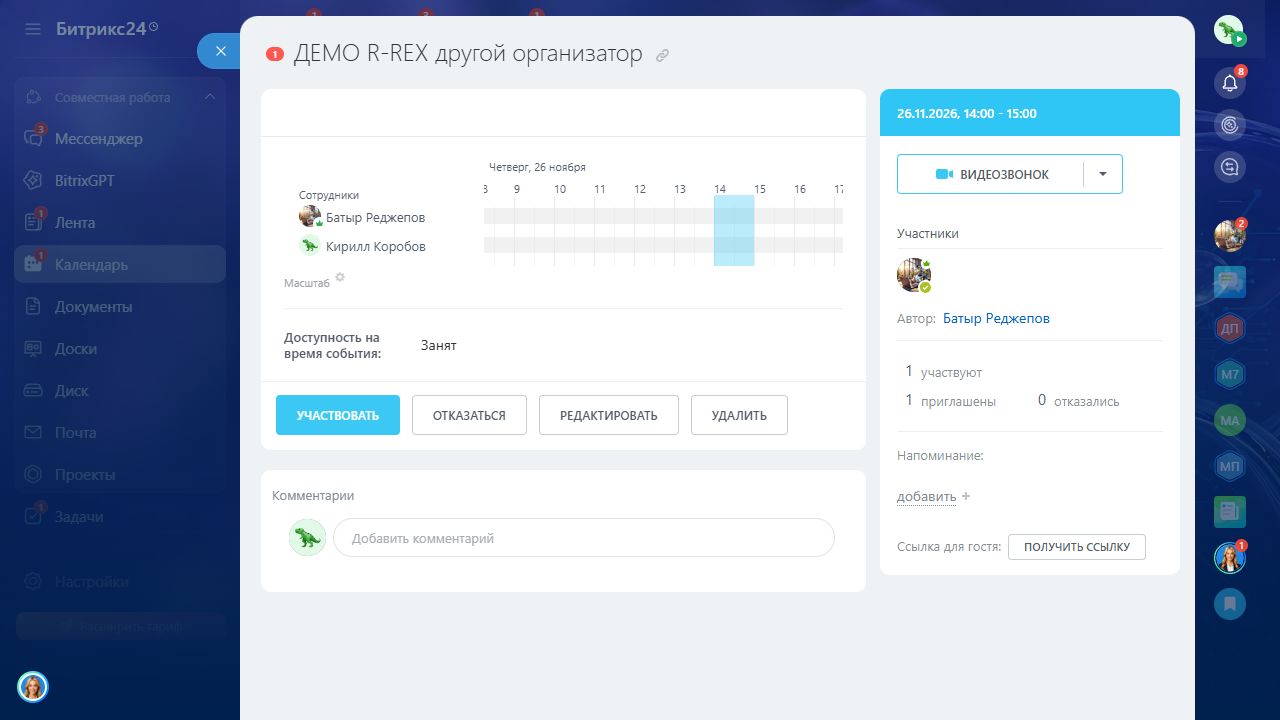The height and width of the screenshot is (720, 1280).
Task: Click the Масштаб gear icon
Action: tap(340, 277)
